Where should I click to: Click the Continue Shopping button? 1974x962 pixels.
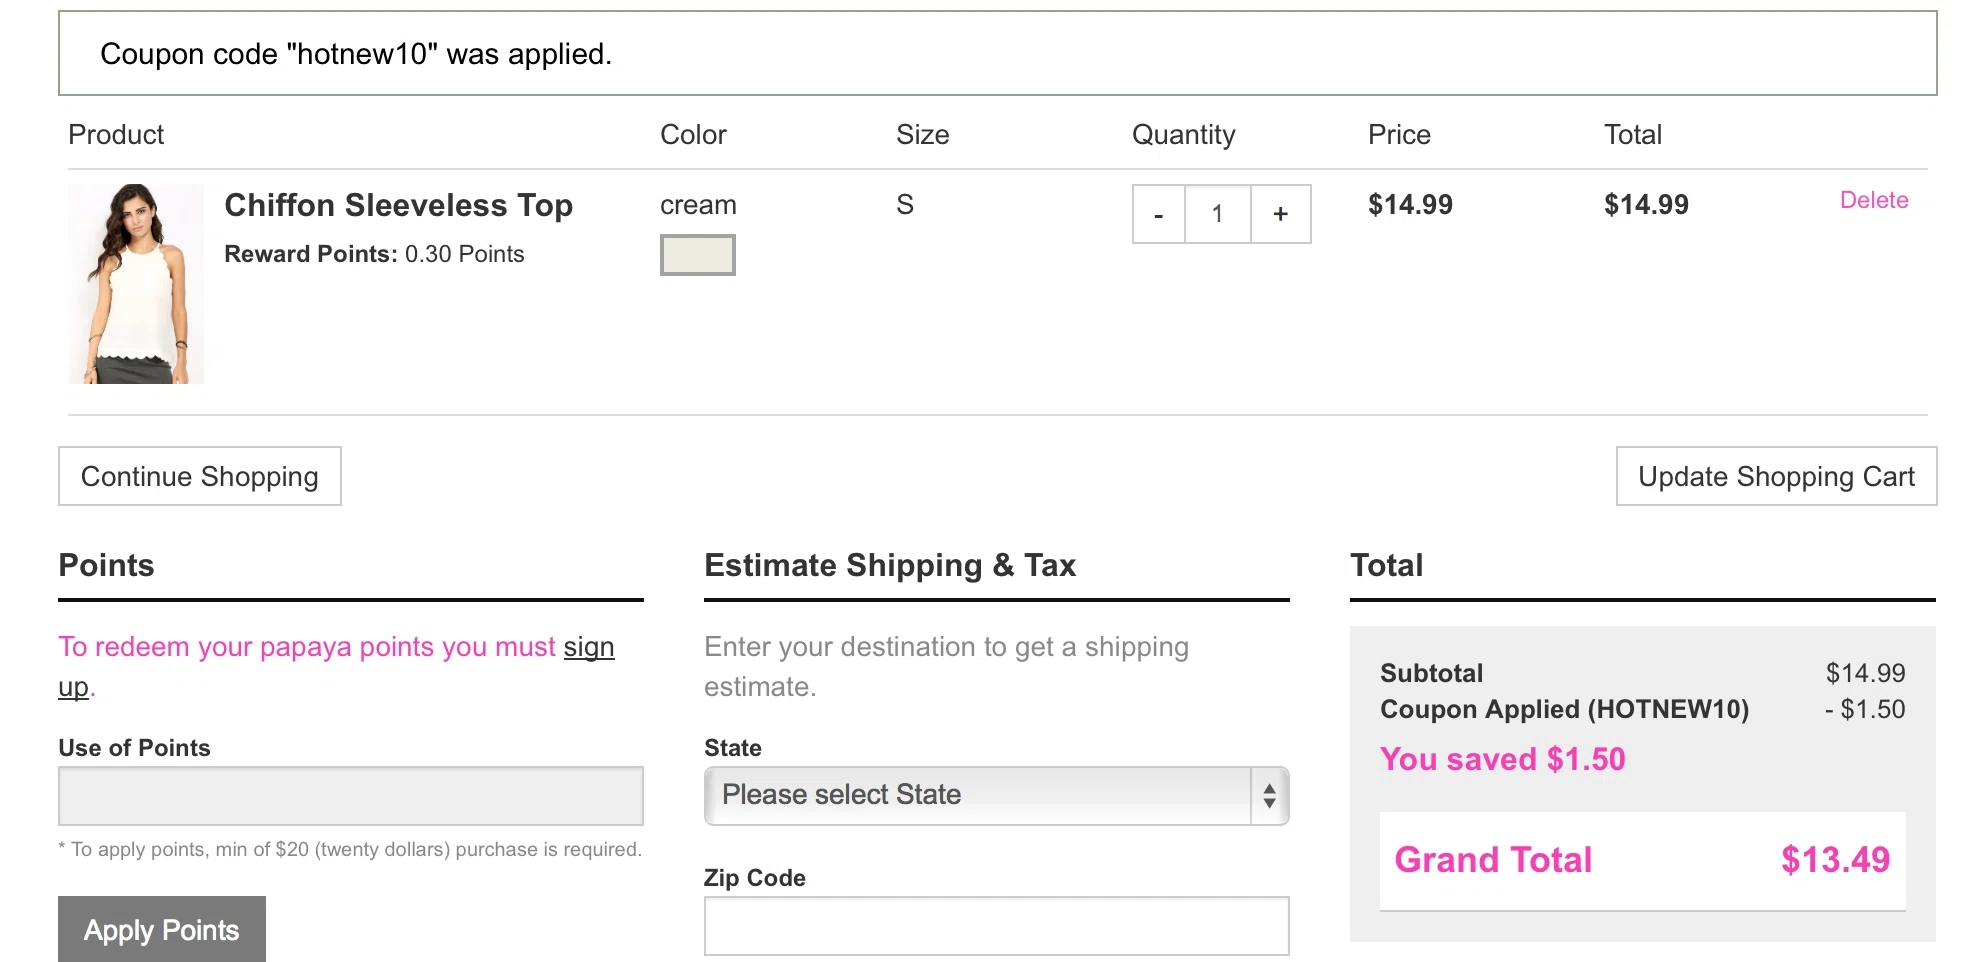(200, 476)
